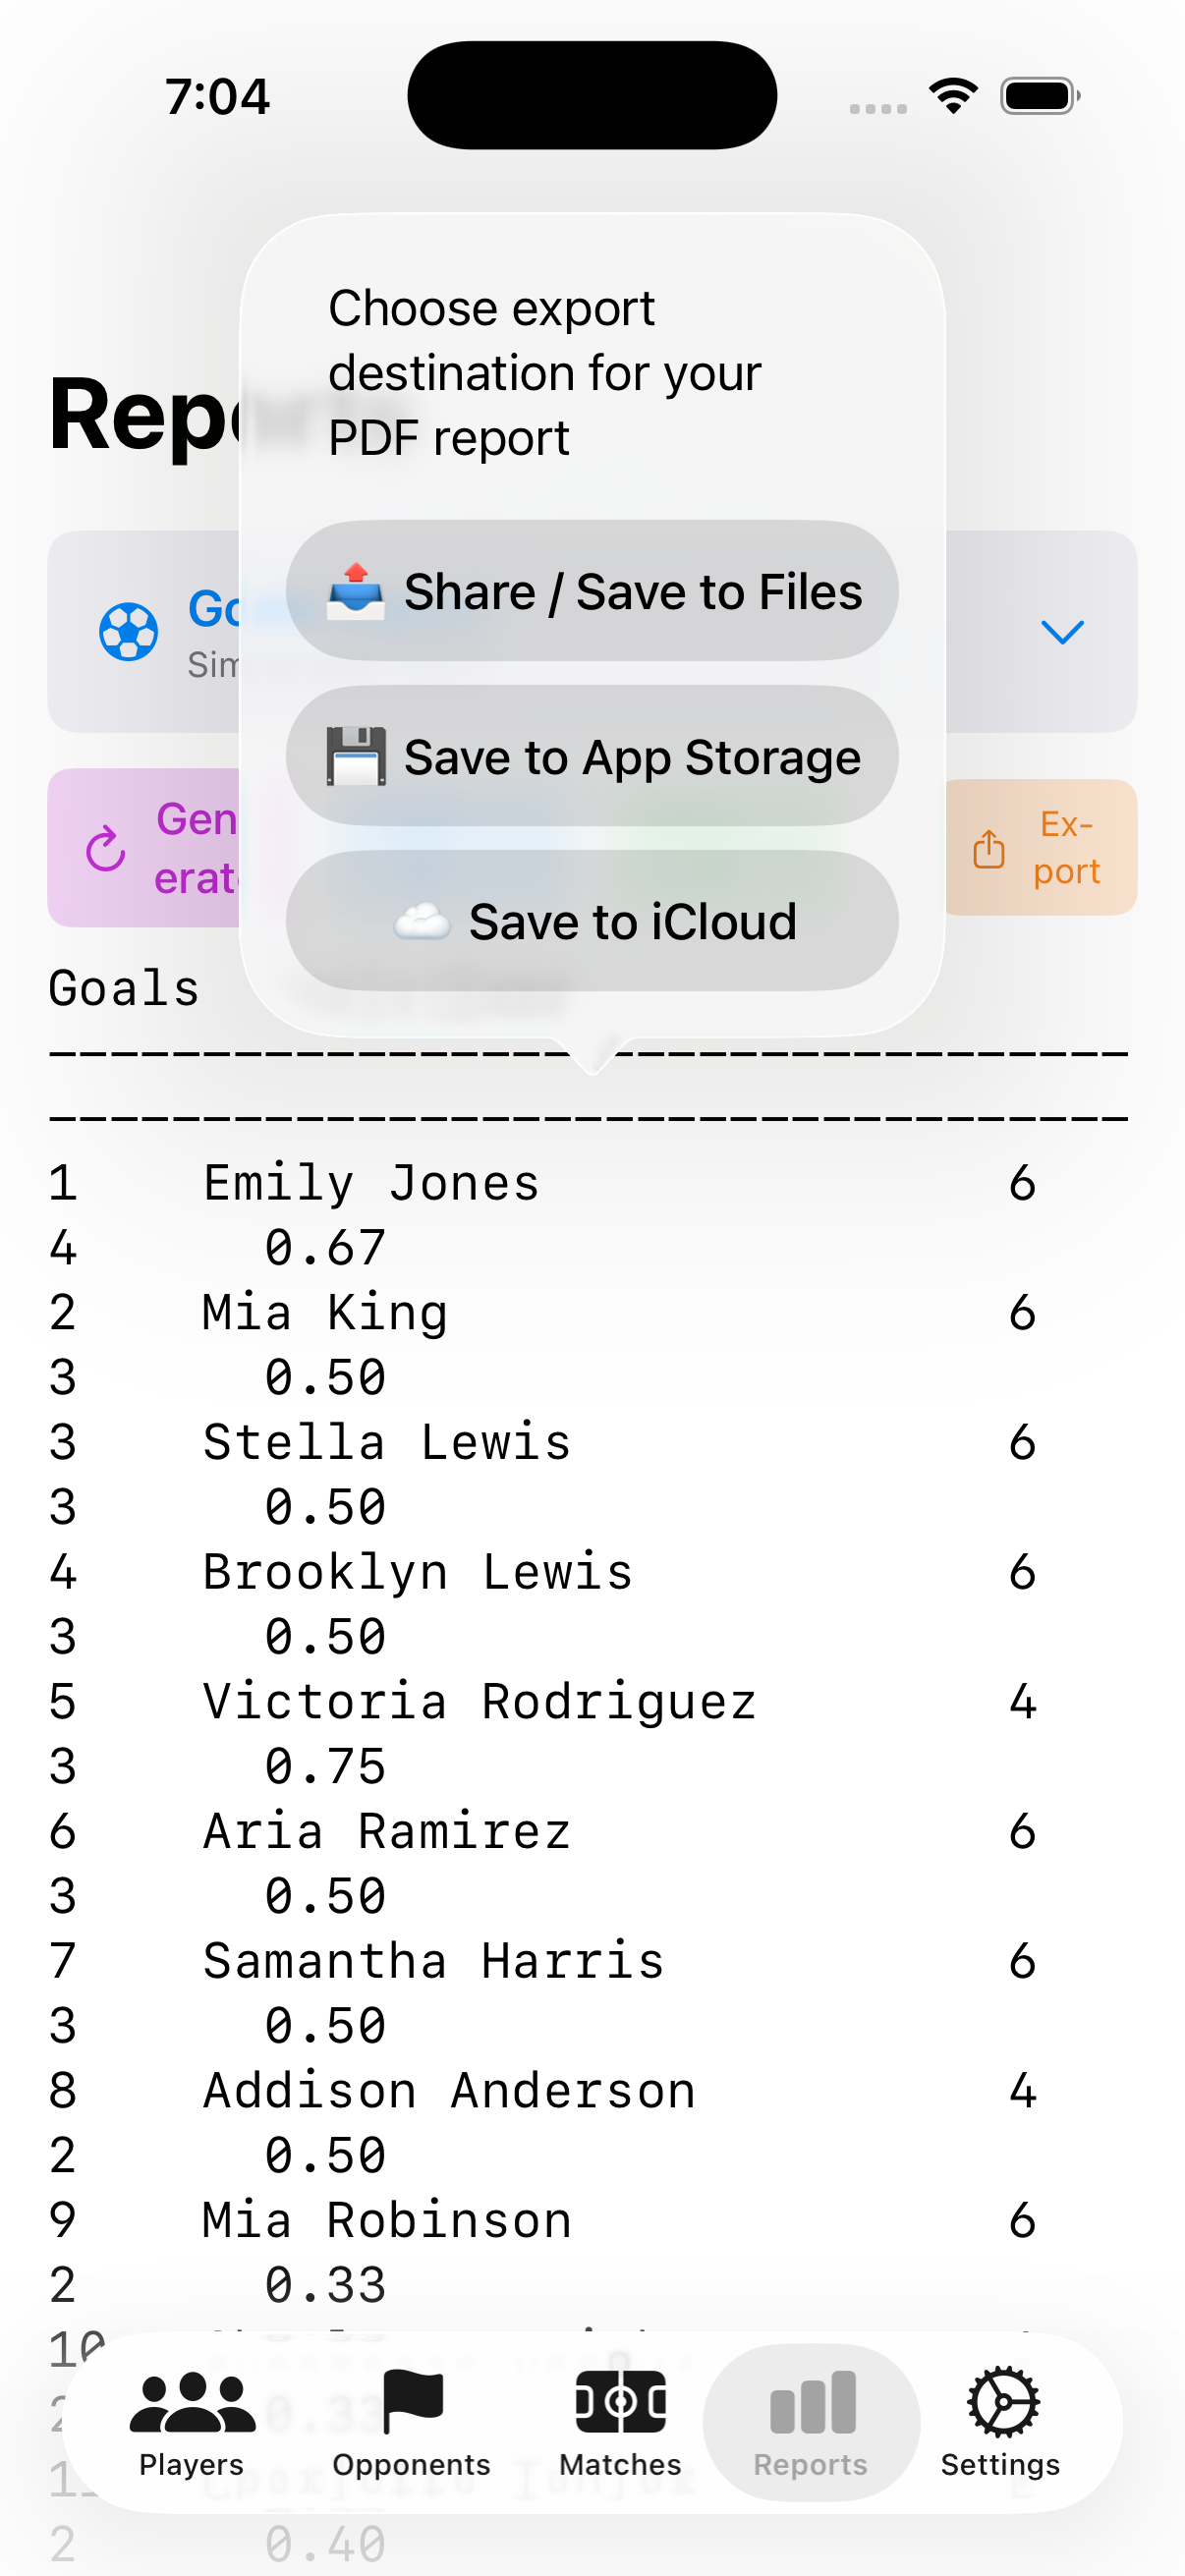Tap the Export share arrow icon

tap(989, 849)
